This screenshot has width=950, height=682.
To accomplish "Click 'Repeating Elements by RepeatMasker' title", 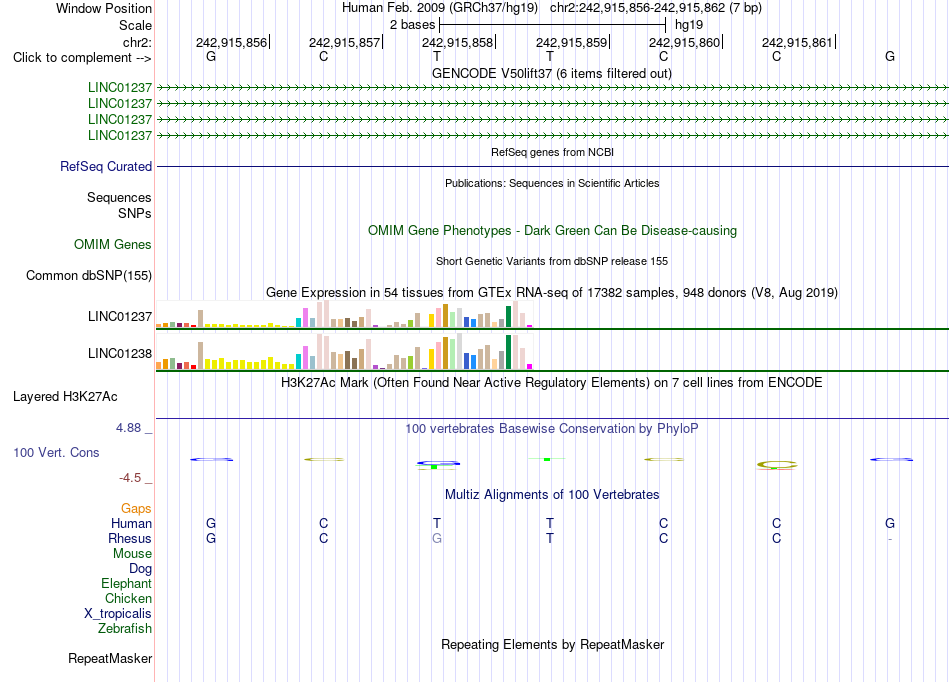I will tap(552, 644).
